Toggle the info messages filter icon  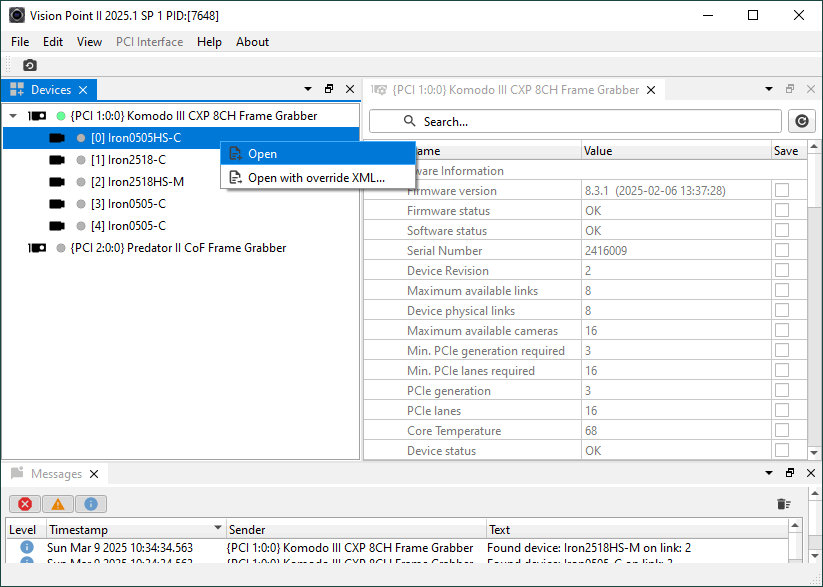(90, 504)
